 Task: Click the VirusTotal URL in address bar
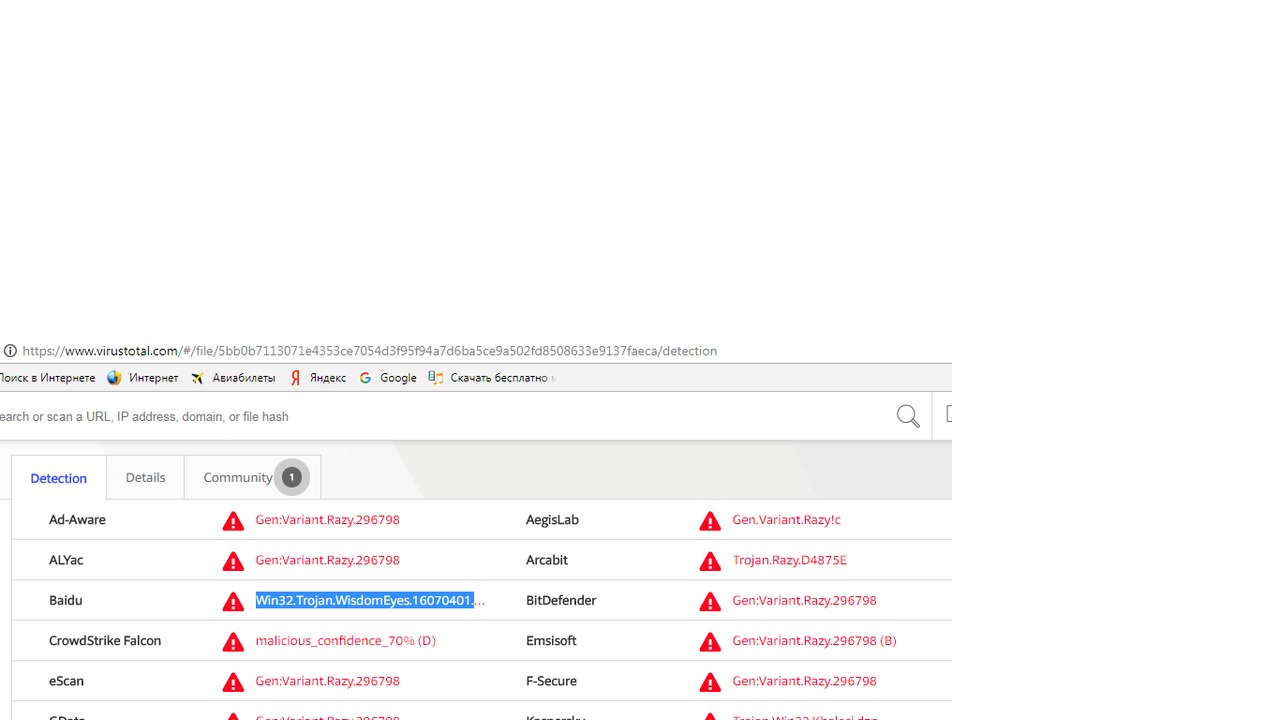(370, 351)
